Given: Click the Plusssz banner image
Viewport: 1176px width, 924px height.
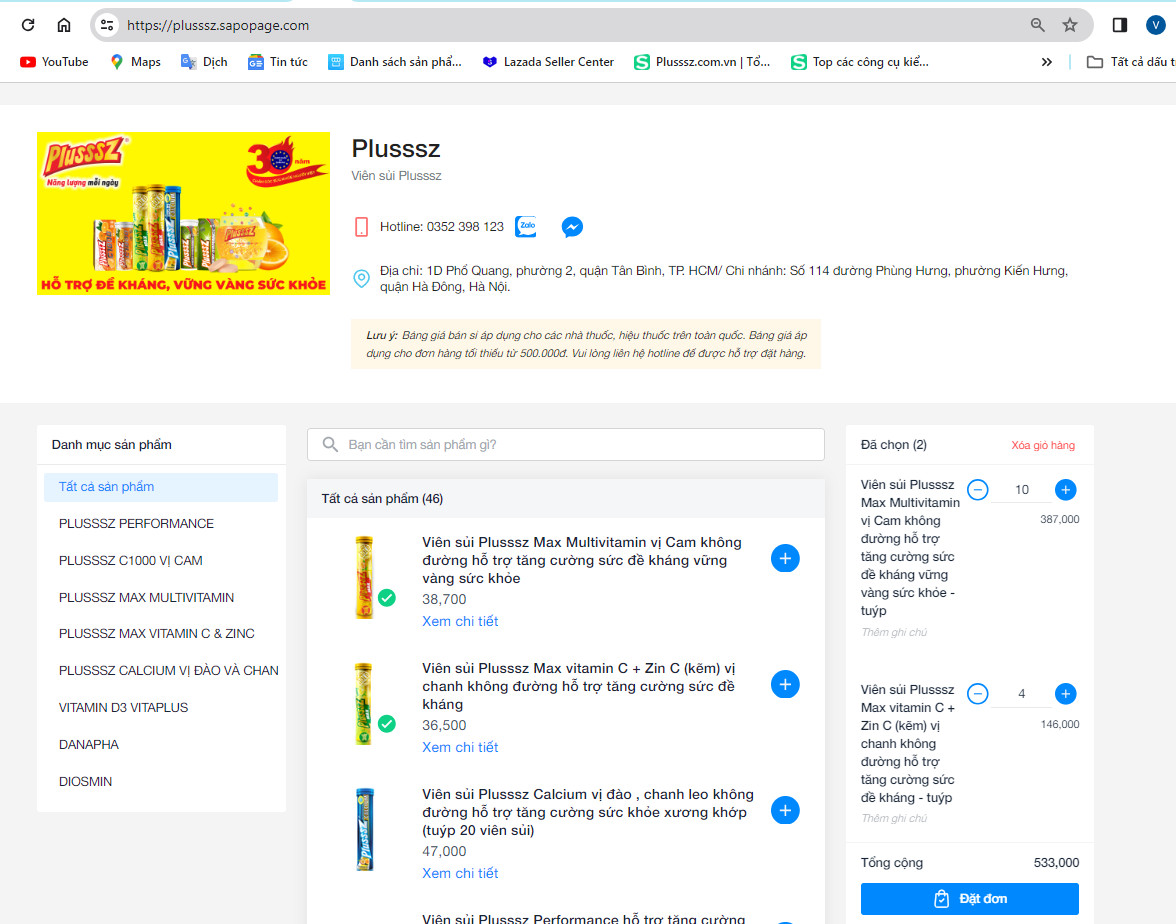Looking at the screenshot, I should point(183,213).
